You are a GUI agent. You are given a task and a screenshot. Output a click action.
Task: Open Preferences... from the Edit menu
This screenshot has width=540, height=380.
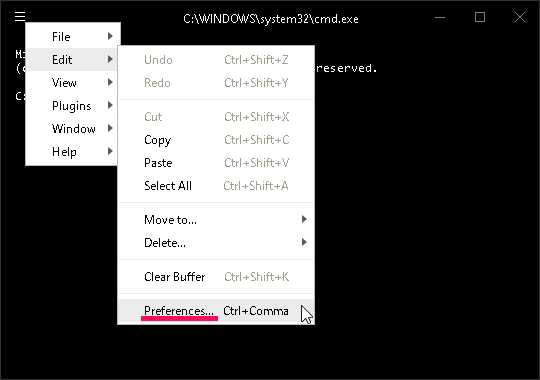(216, 311)
